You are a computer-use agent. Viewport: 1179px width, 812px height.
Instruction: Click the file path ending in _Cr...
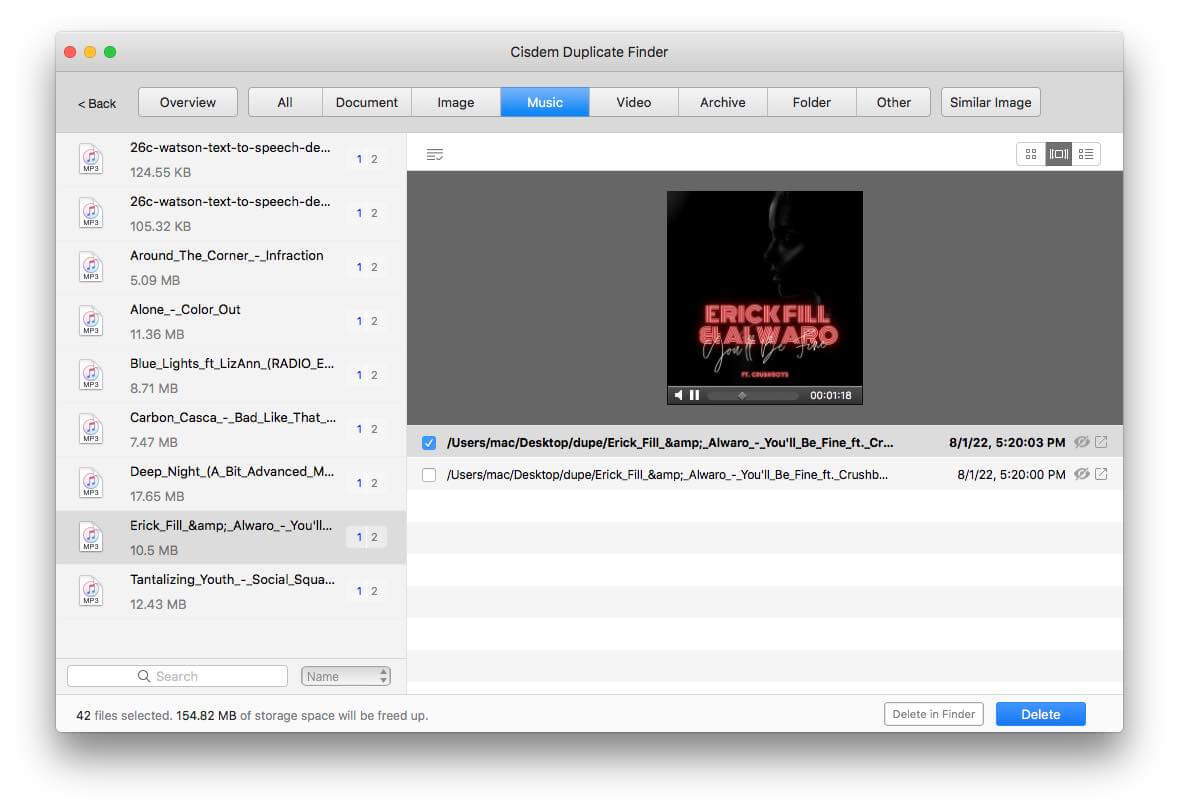point(670,443)
